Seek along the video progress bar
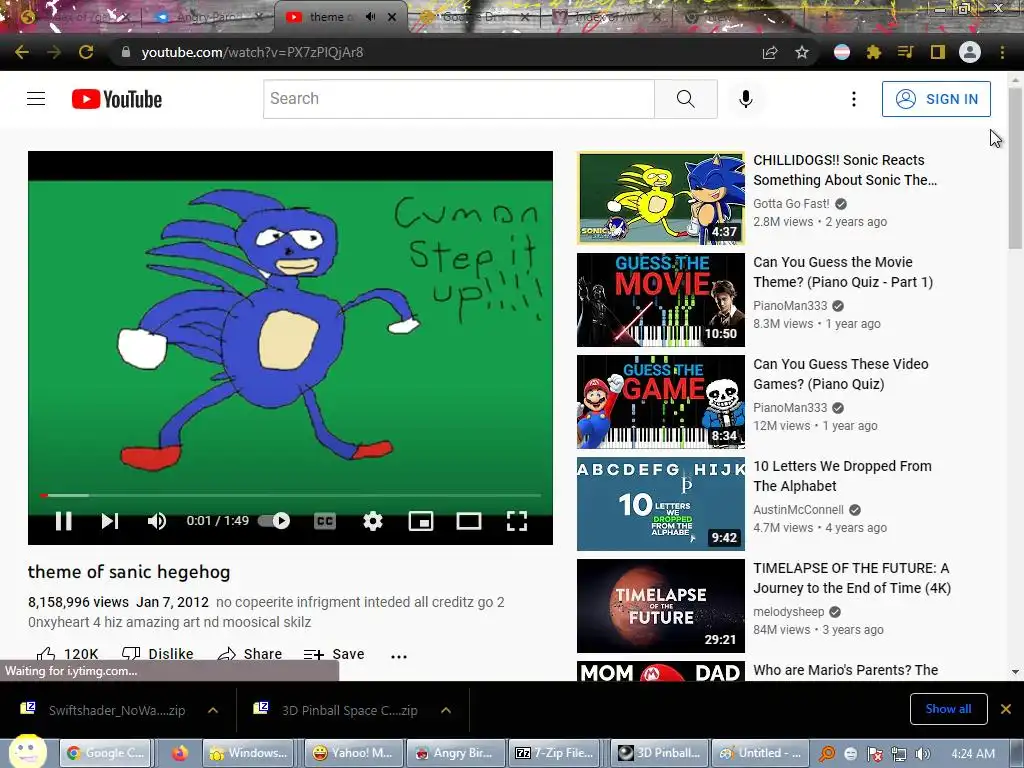This screenshot has height=768, width=1024. [291, 496]
